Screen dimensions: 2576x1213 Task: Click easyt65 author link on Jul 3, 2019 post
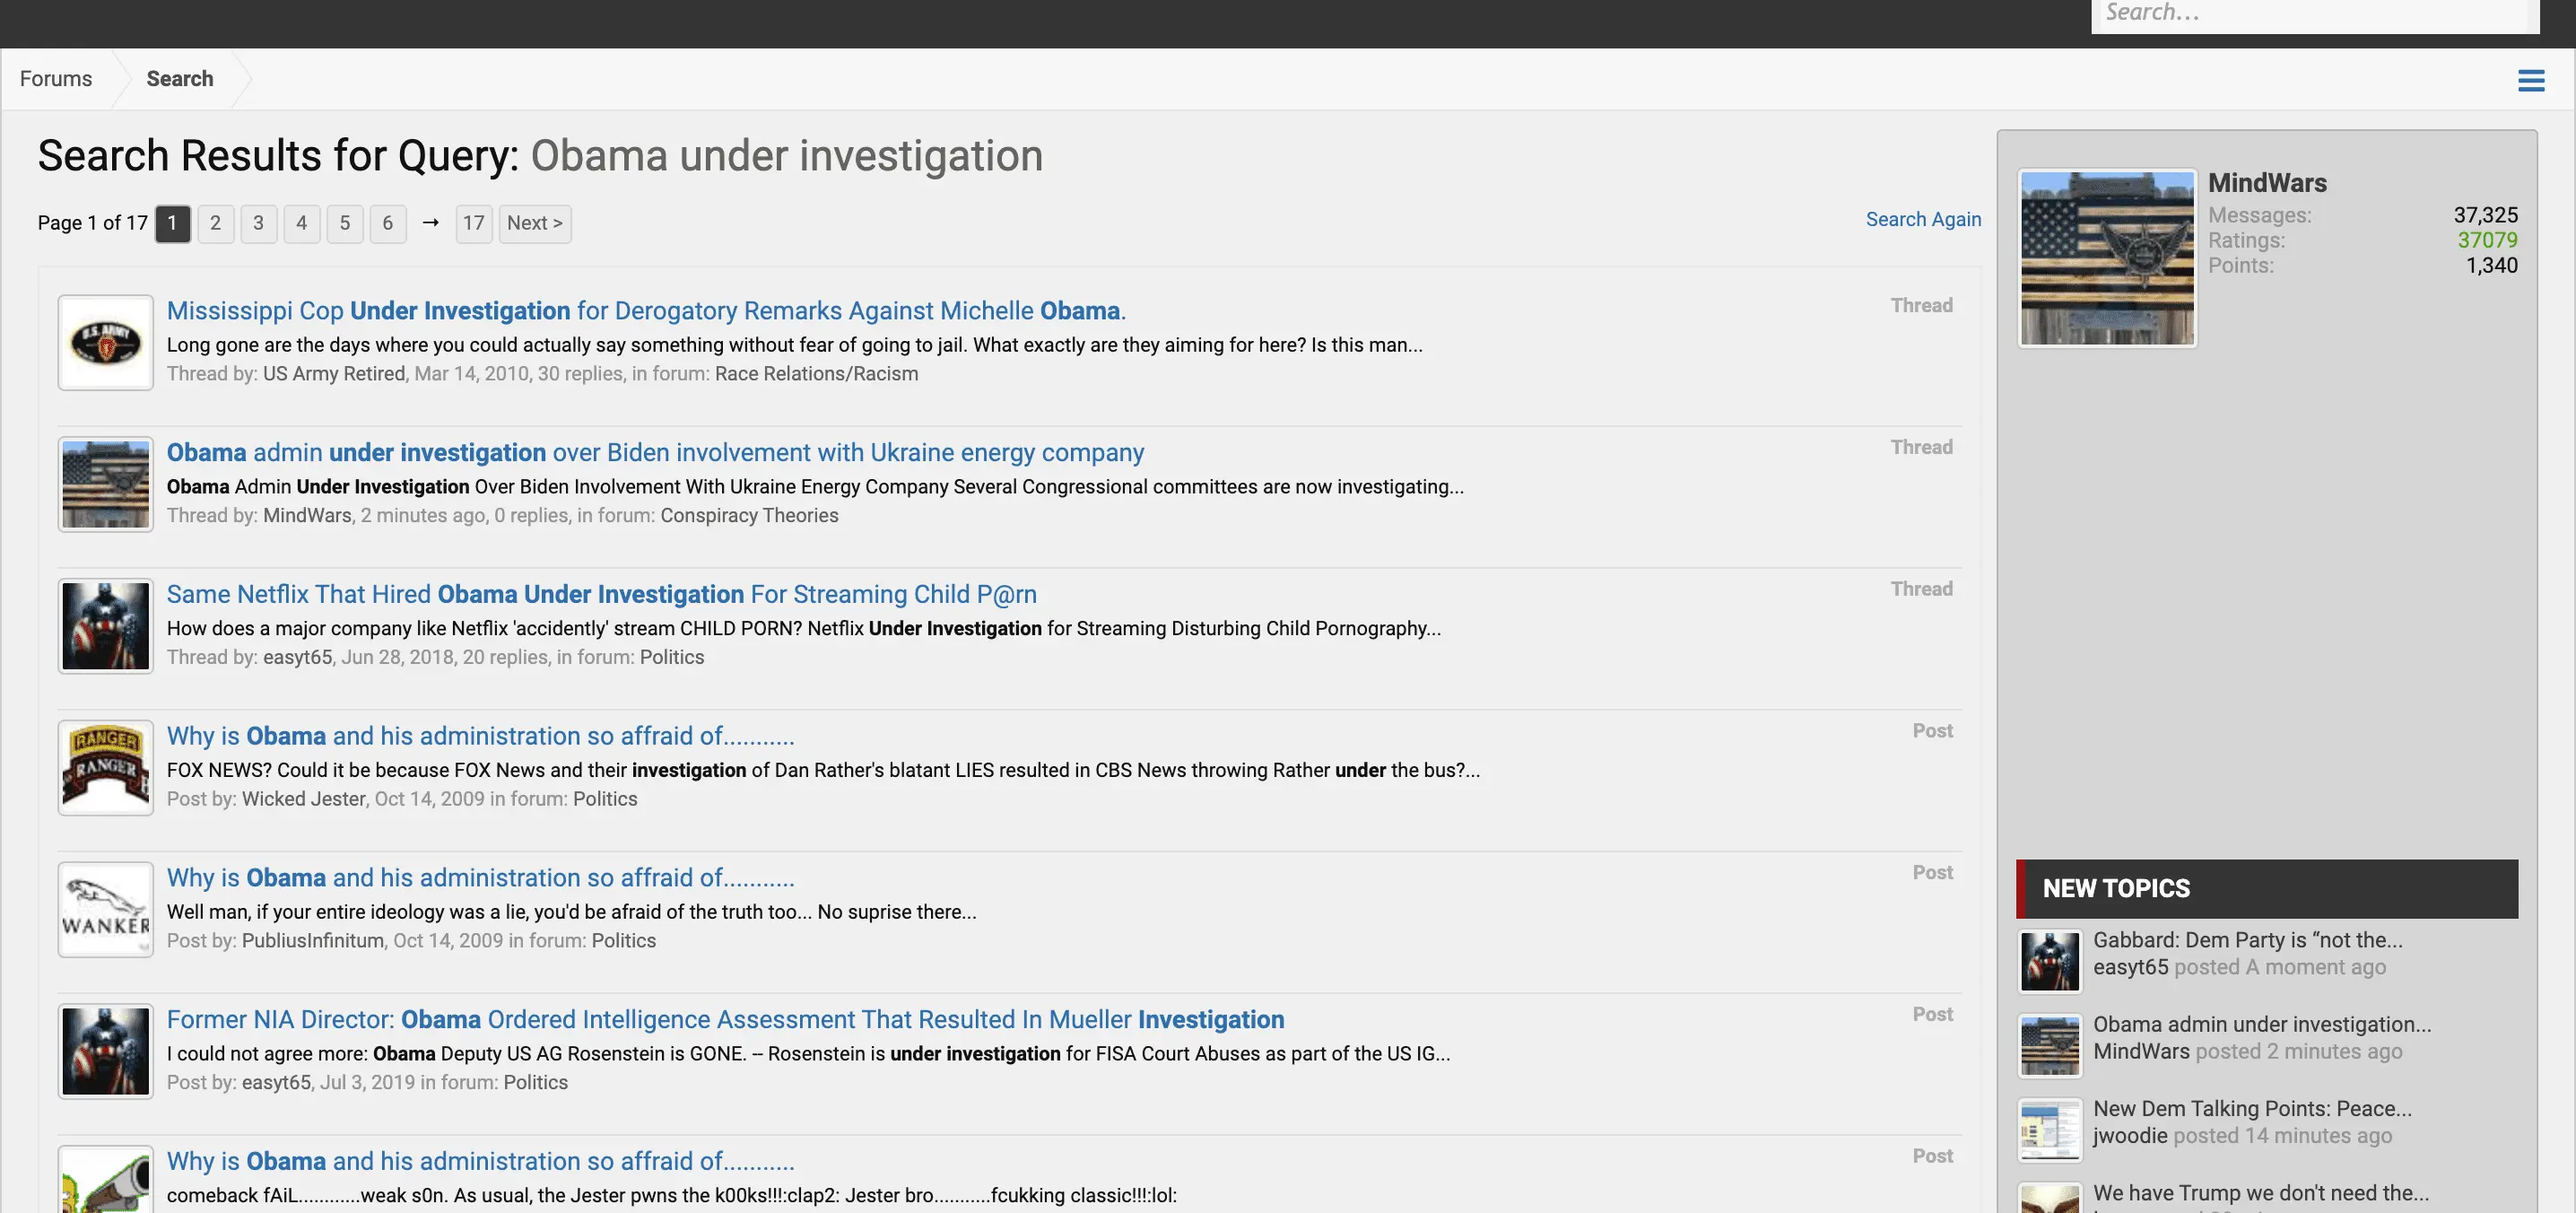click(276, 1083)
